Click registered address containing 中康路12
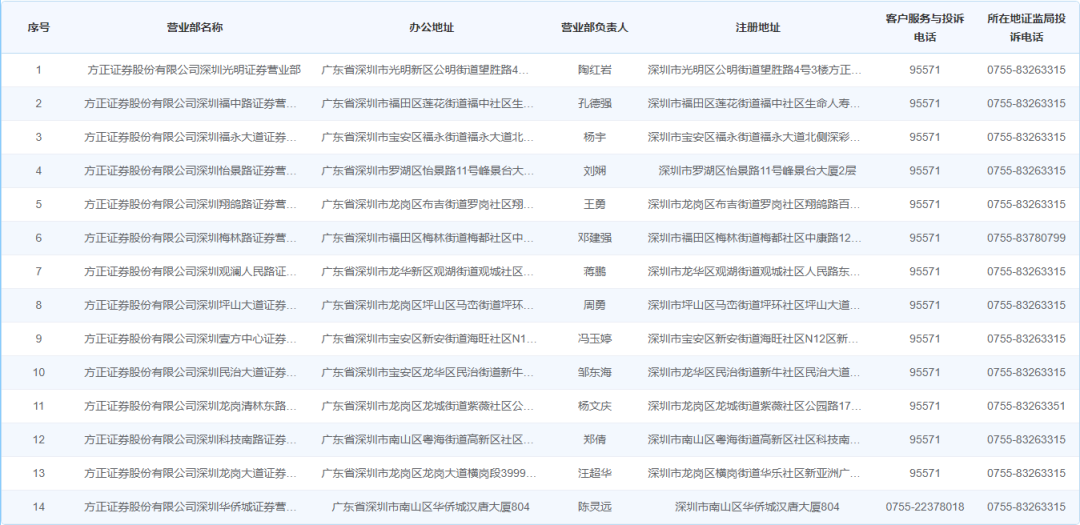1080x525 pixels. [754, 238]
